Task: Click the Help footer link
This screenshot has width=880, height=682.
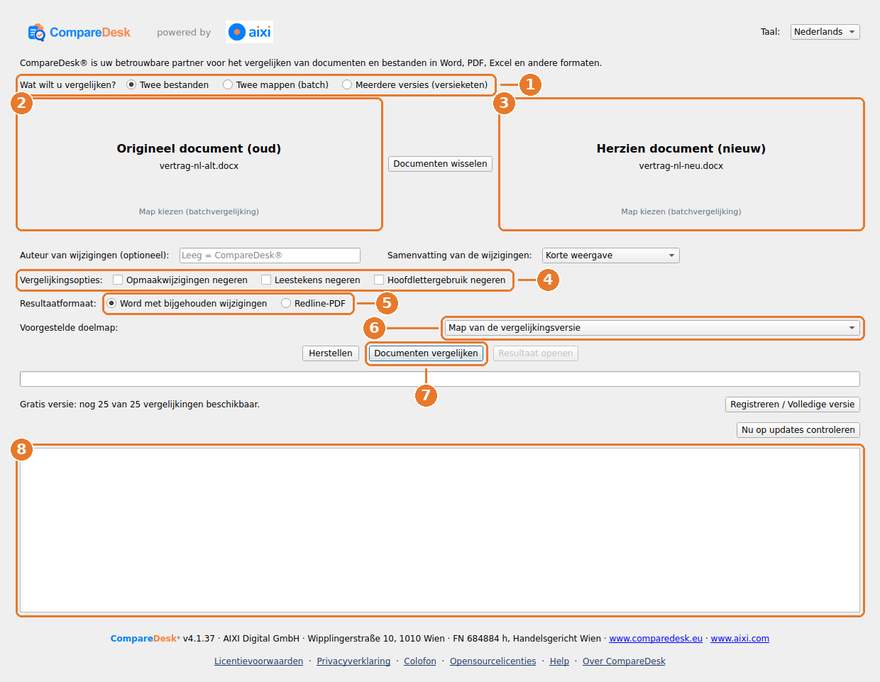Action: [559, 661]
